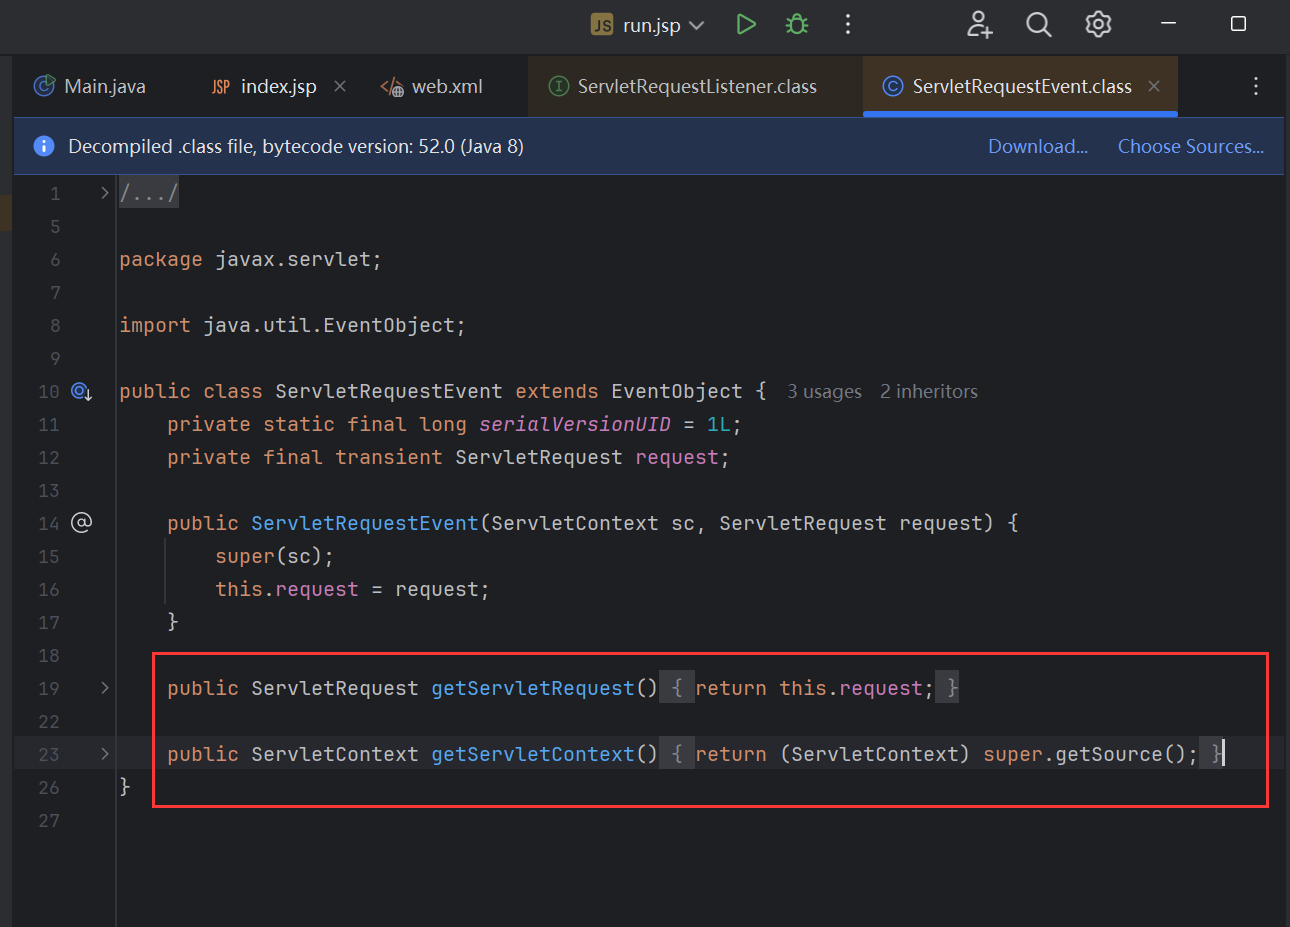Click javax.servlet in the package statement

coord(293,259)
